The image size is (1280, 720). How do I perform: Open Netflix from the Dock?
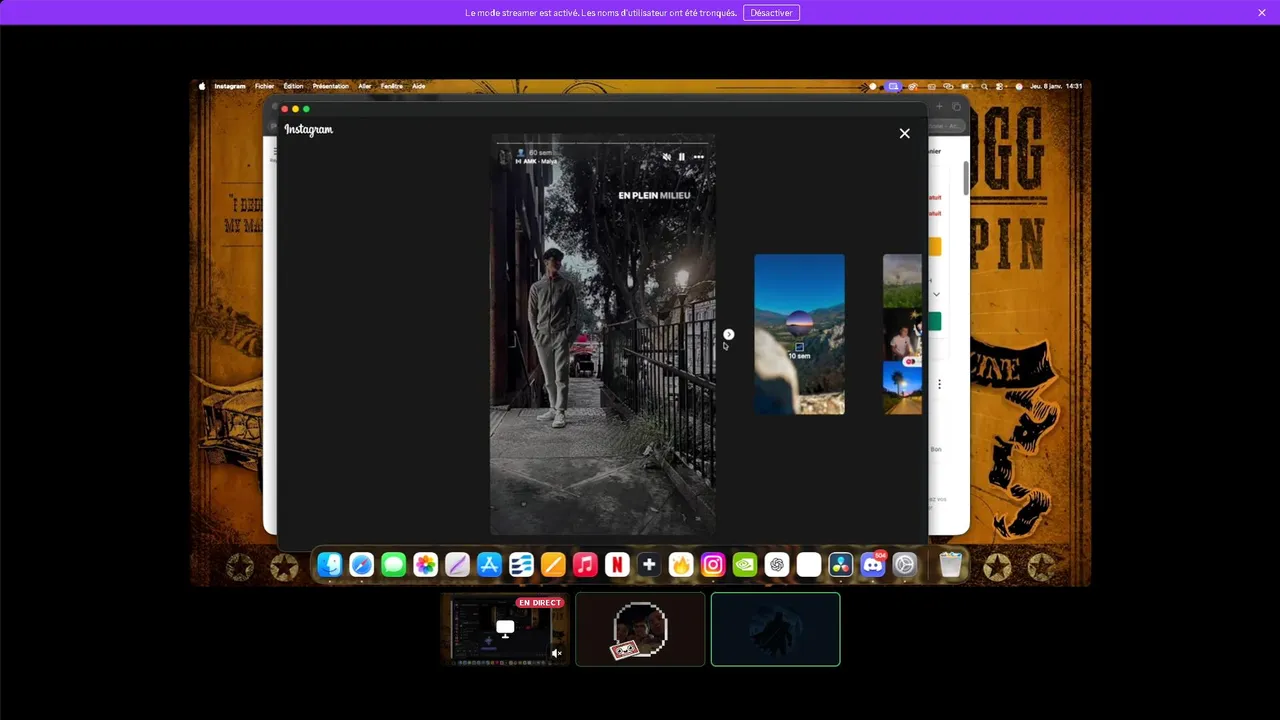(x=617, y=565)
